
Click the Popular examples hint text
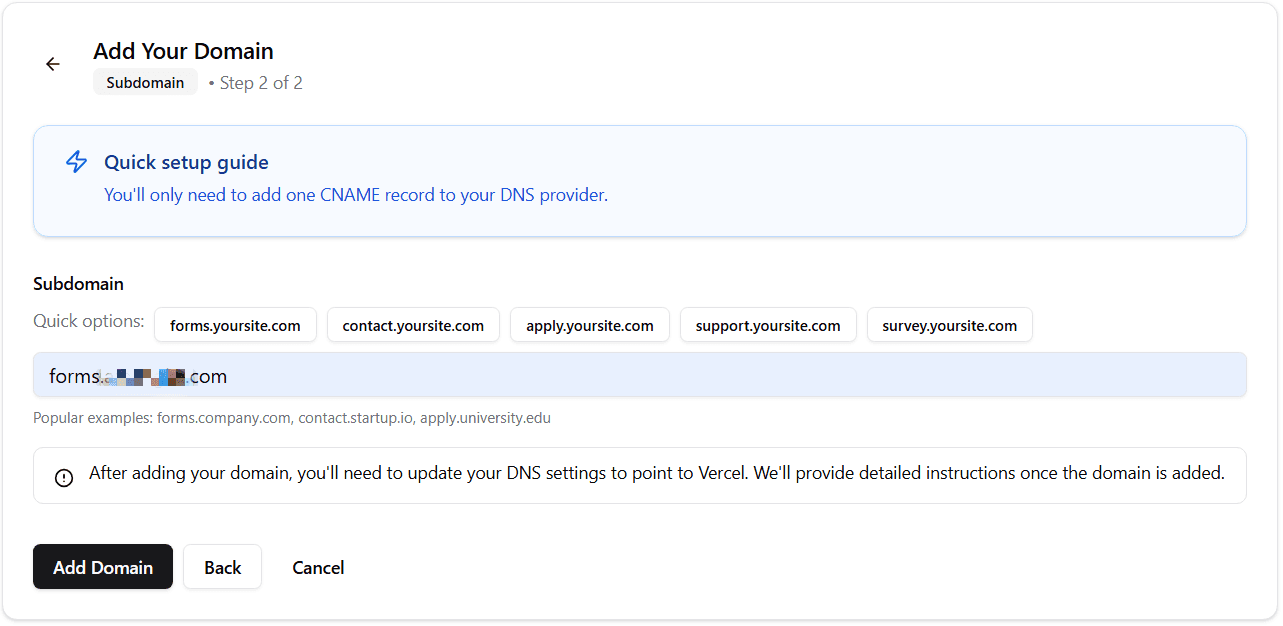[x=292, y=418]
